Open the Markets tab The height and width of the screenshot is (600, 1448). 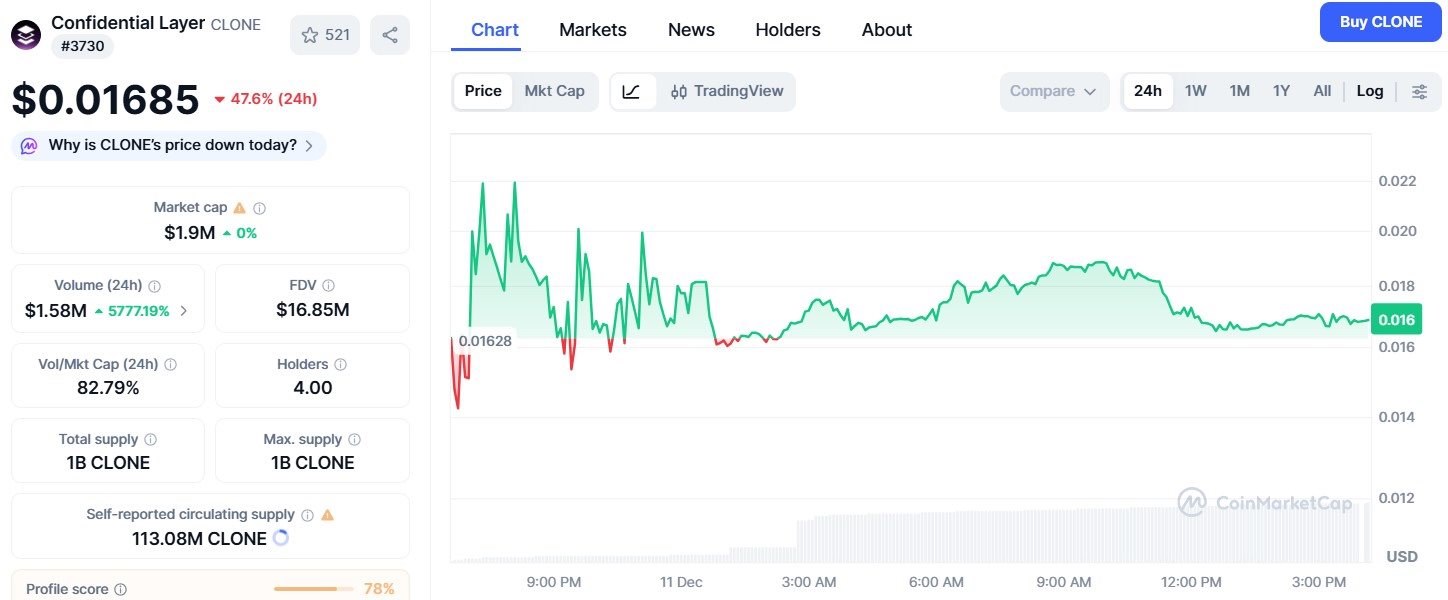(x=592, y=29)
